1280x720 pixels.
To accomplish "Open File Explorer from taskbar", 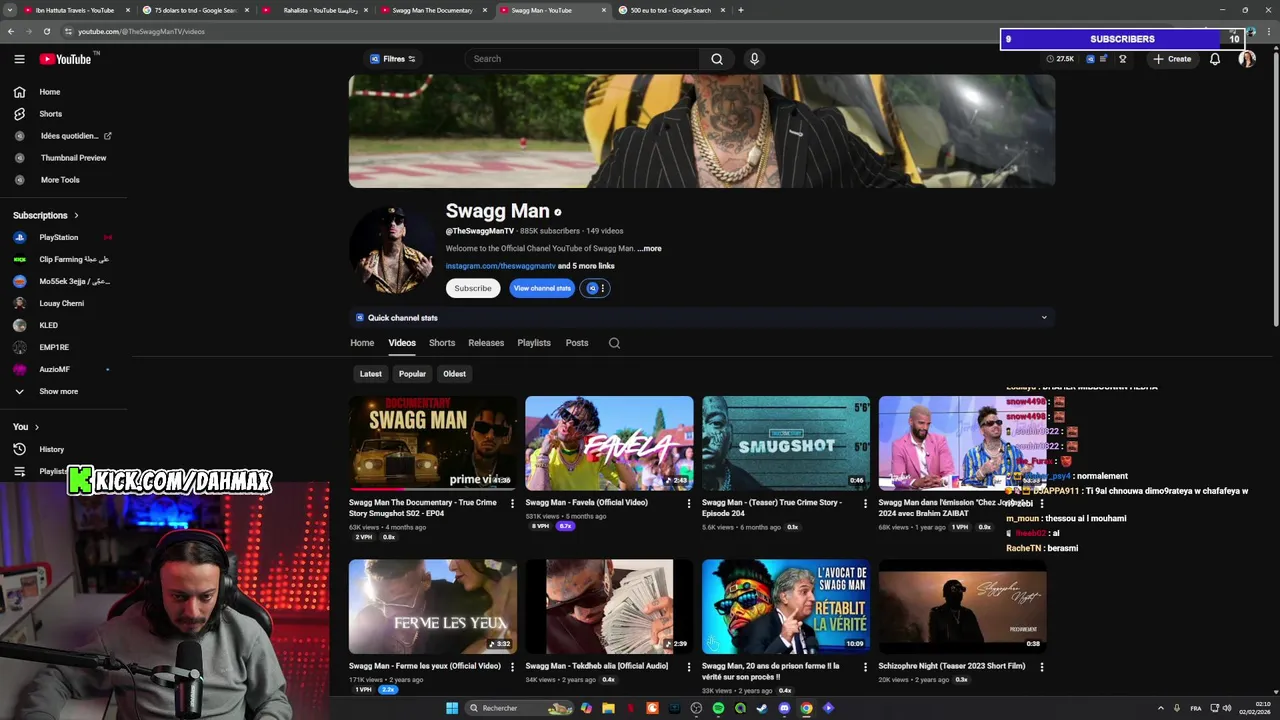I will pyautogui.click(x=608, y=708).
